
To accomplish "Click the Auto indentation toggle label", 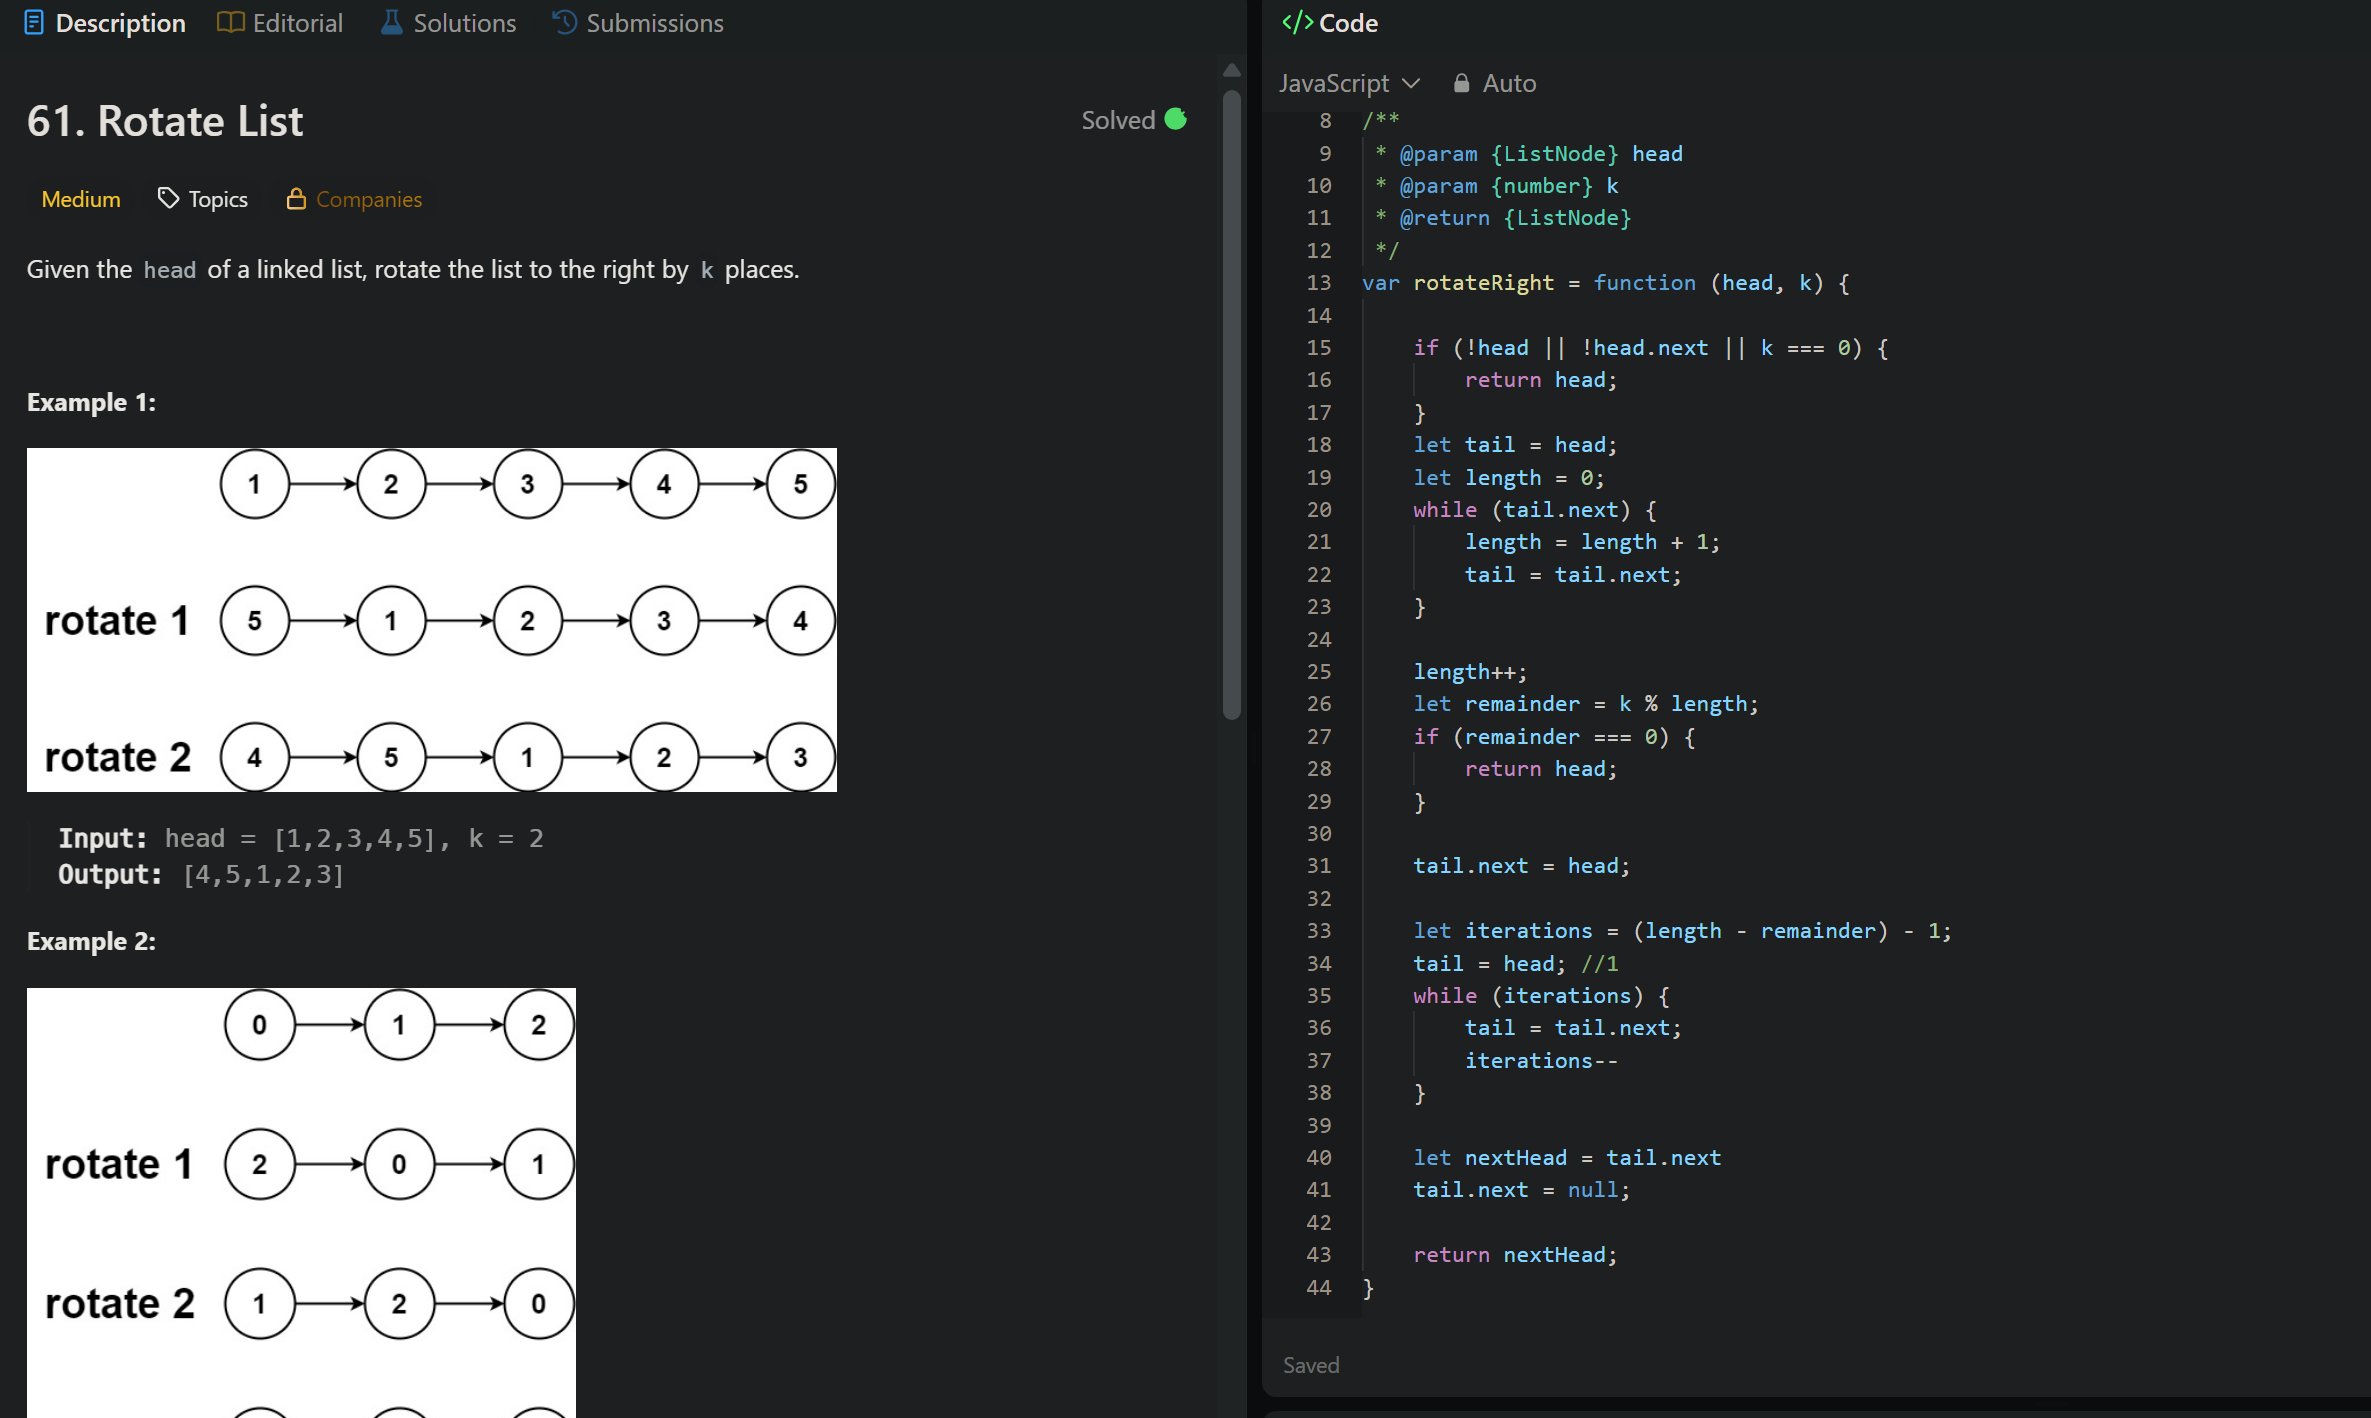I will [x=1508, y=83].
